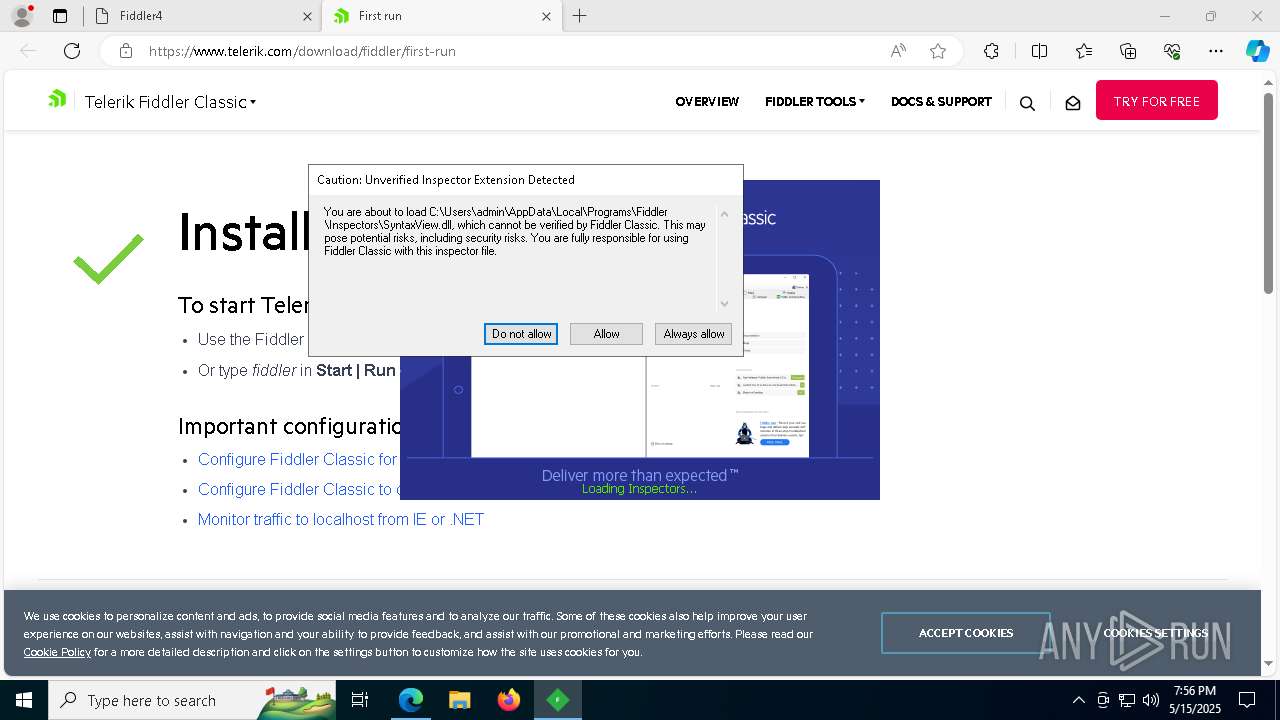This screenshot has height=720, width=1280.
Task: Open DOCS & SUPPORT menu item
Action: point(941,101)
